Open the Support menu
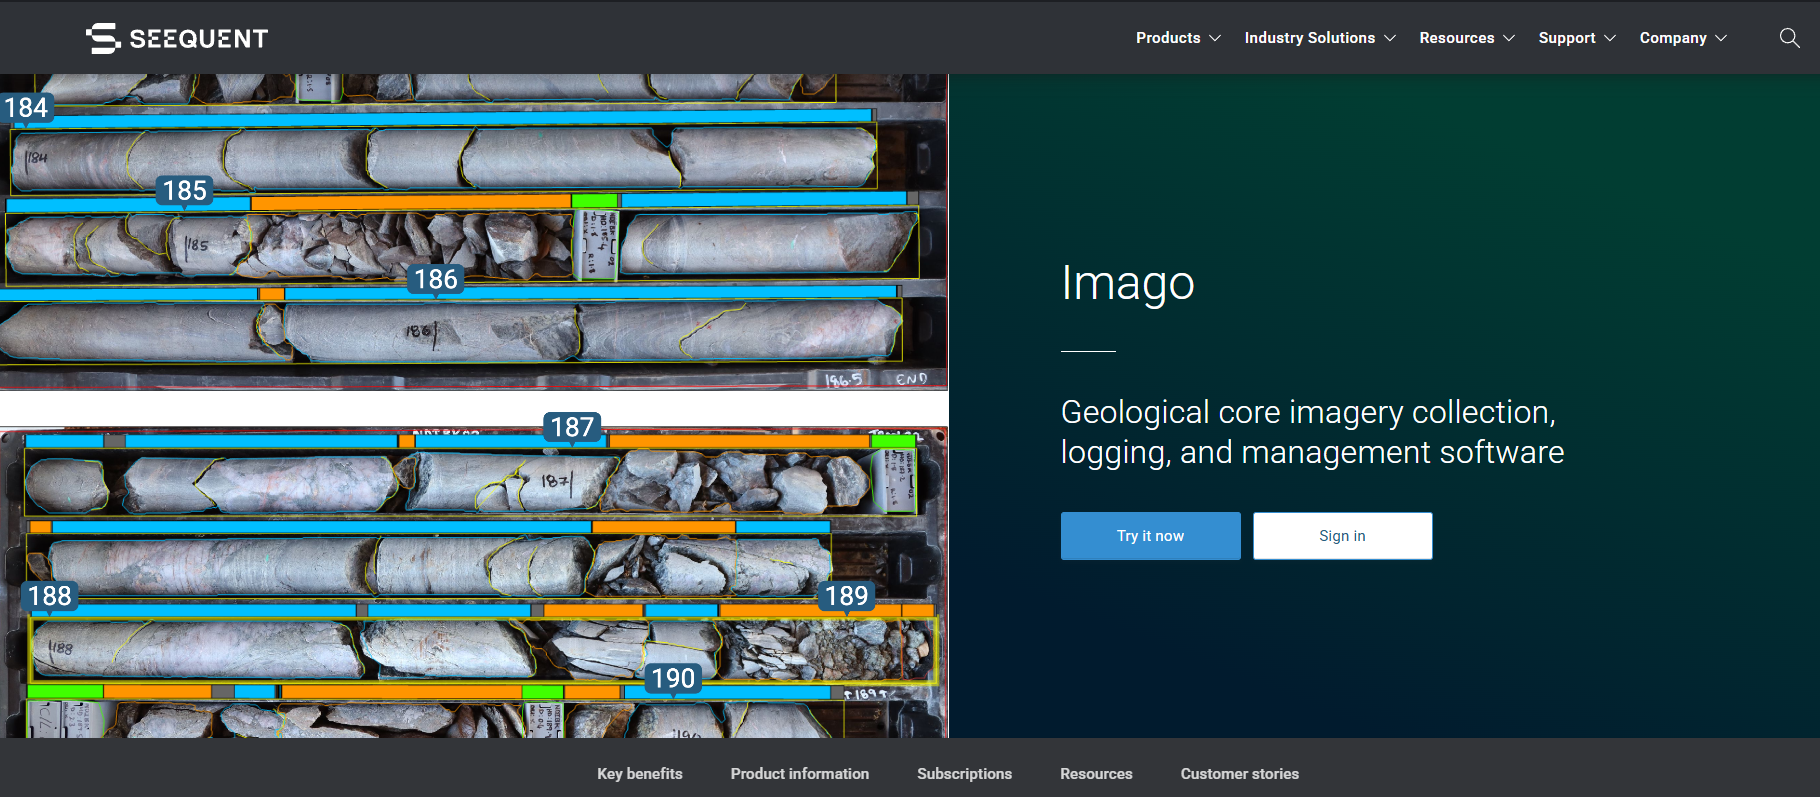Screen dimensions: 1820x797 [x=1567, y=38]
